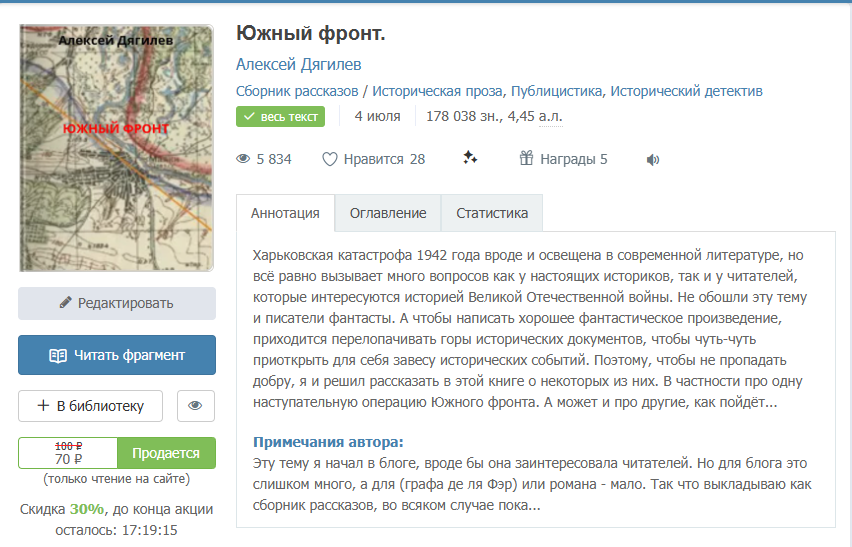Click the 70 ₽ discounted price field

point(68,460)
